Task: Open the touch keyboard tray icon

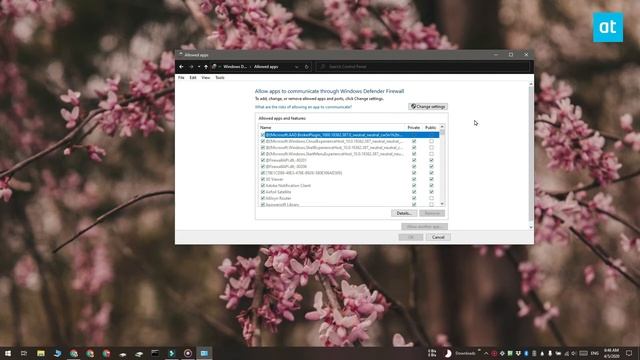Action: (584, 353)
